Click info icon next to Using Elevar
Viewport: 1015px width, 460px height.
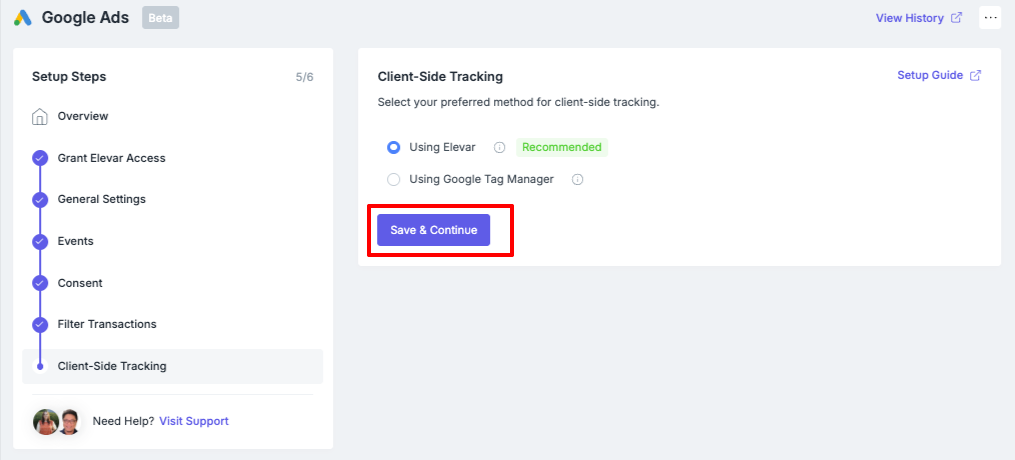499,148
